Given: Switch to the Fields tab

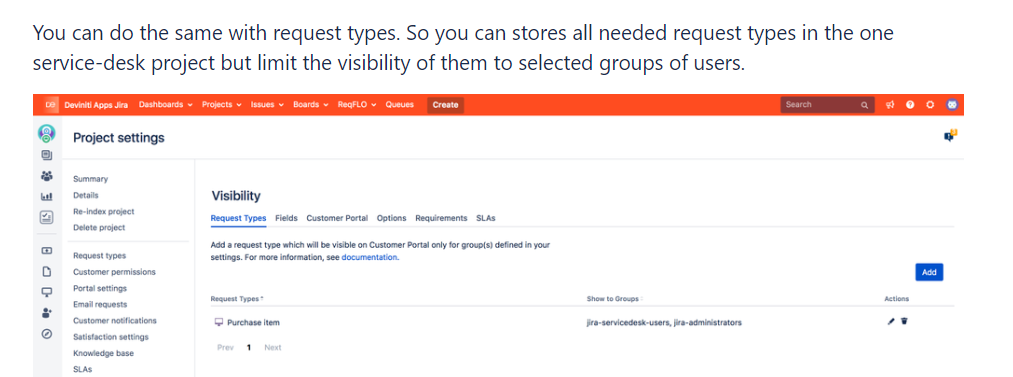Looking at the screenshot, I should pyautogui.click(x=286, y=218).
